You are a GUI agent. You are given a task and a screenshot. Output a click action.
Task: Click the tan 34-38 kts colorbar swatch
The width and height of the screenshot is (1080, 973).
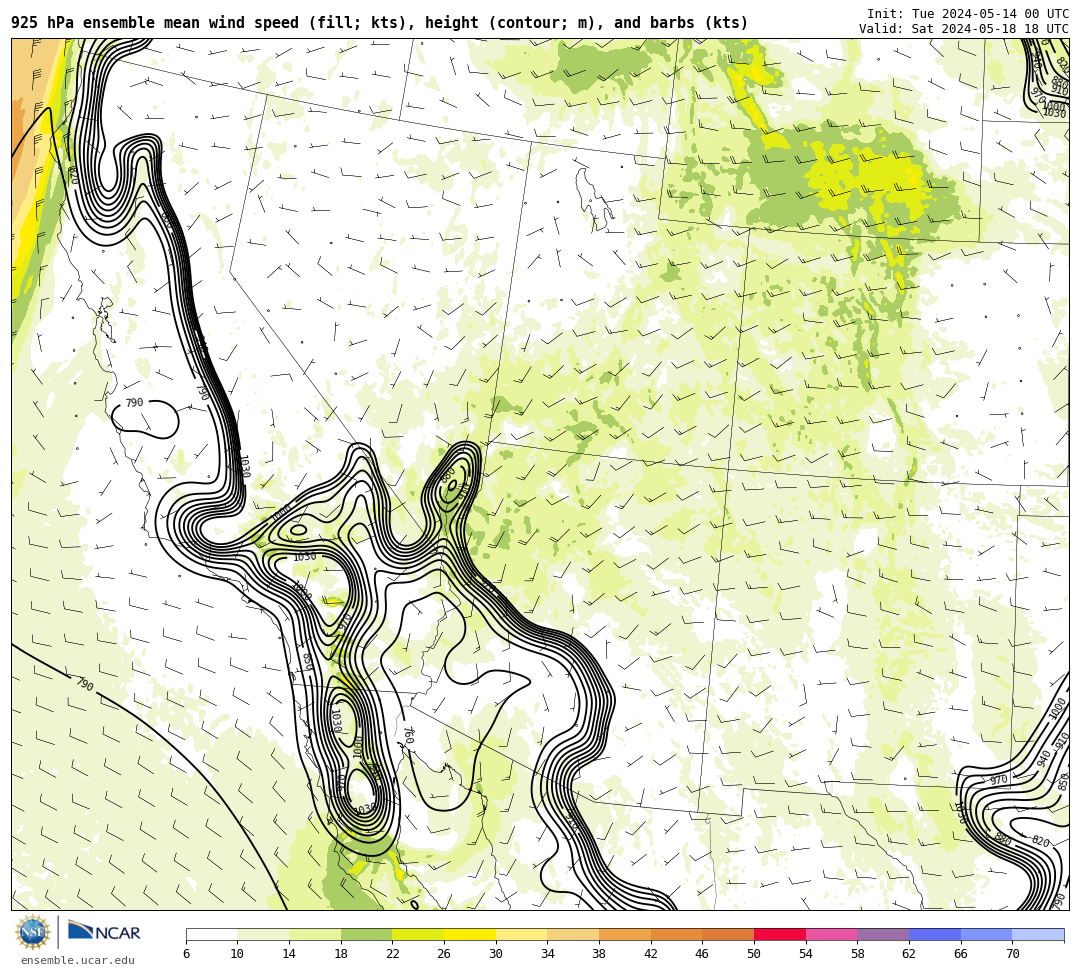(x=573, y=934)
